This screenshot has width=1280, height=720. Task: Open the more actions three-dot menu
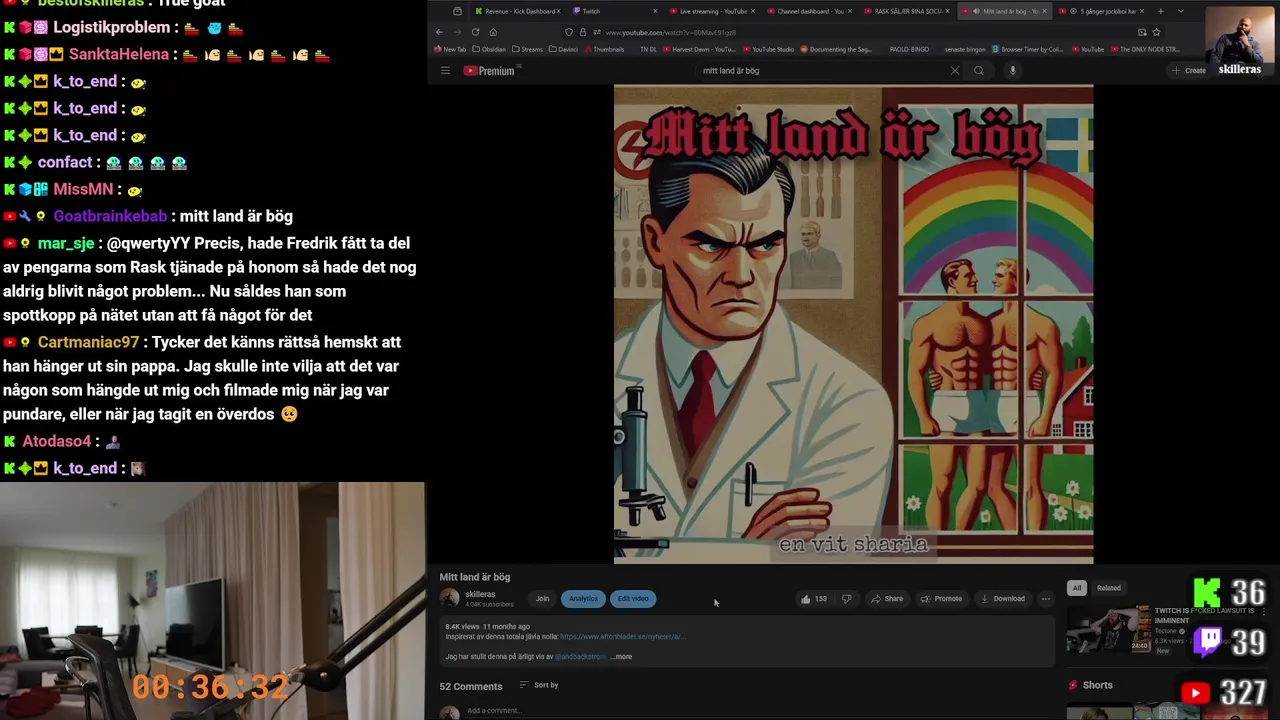coord(1046,599)
